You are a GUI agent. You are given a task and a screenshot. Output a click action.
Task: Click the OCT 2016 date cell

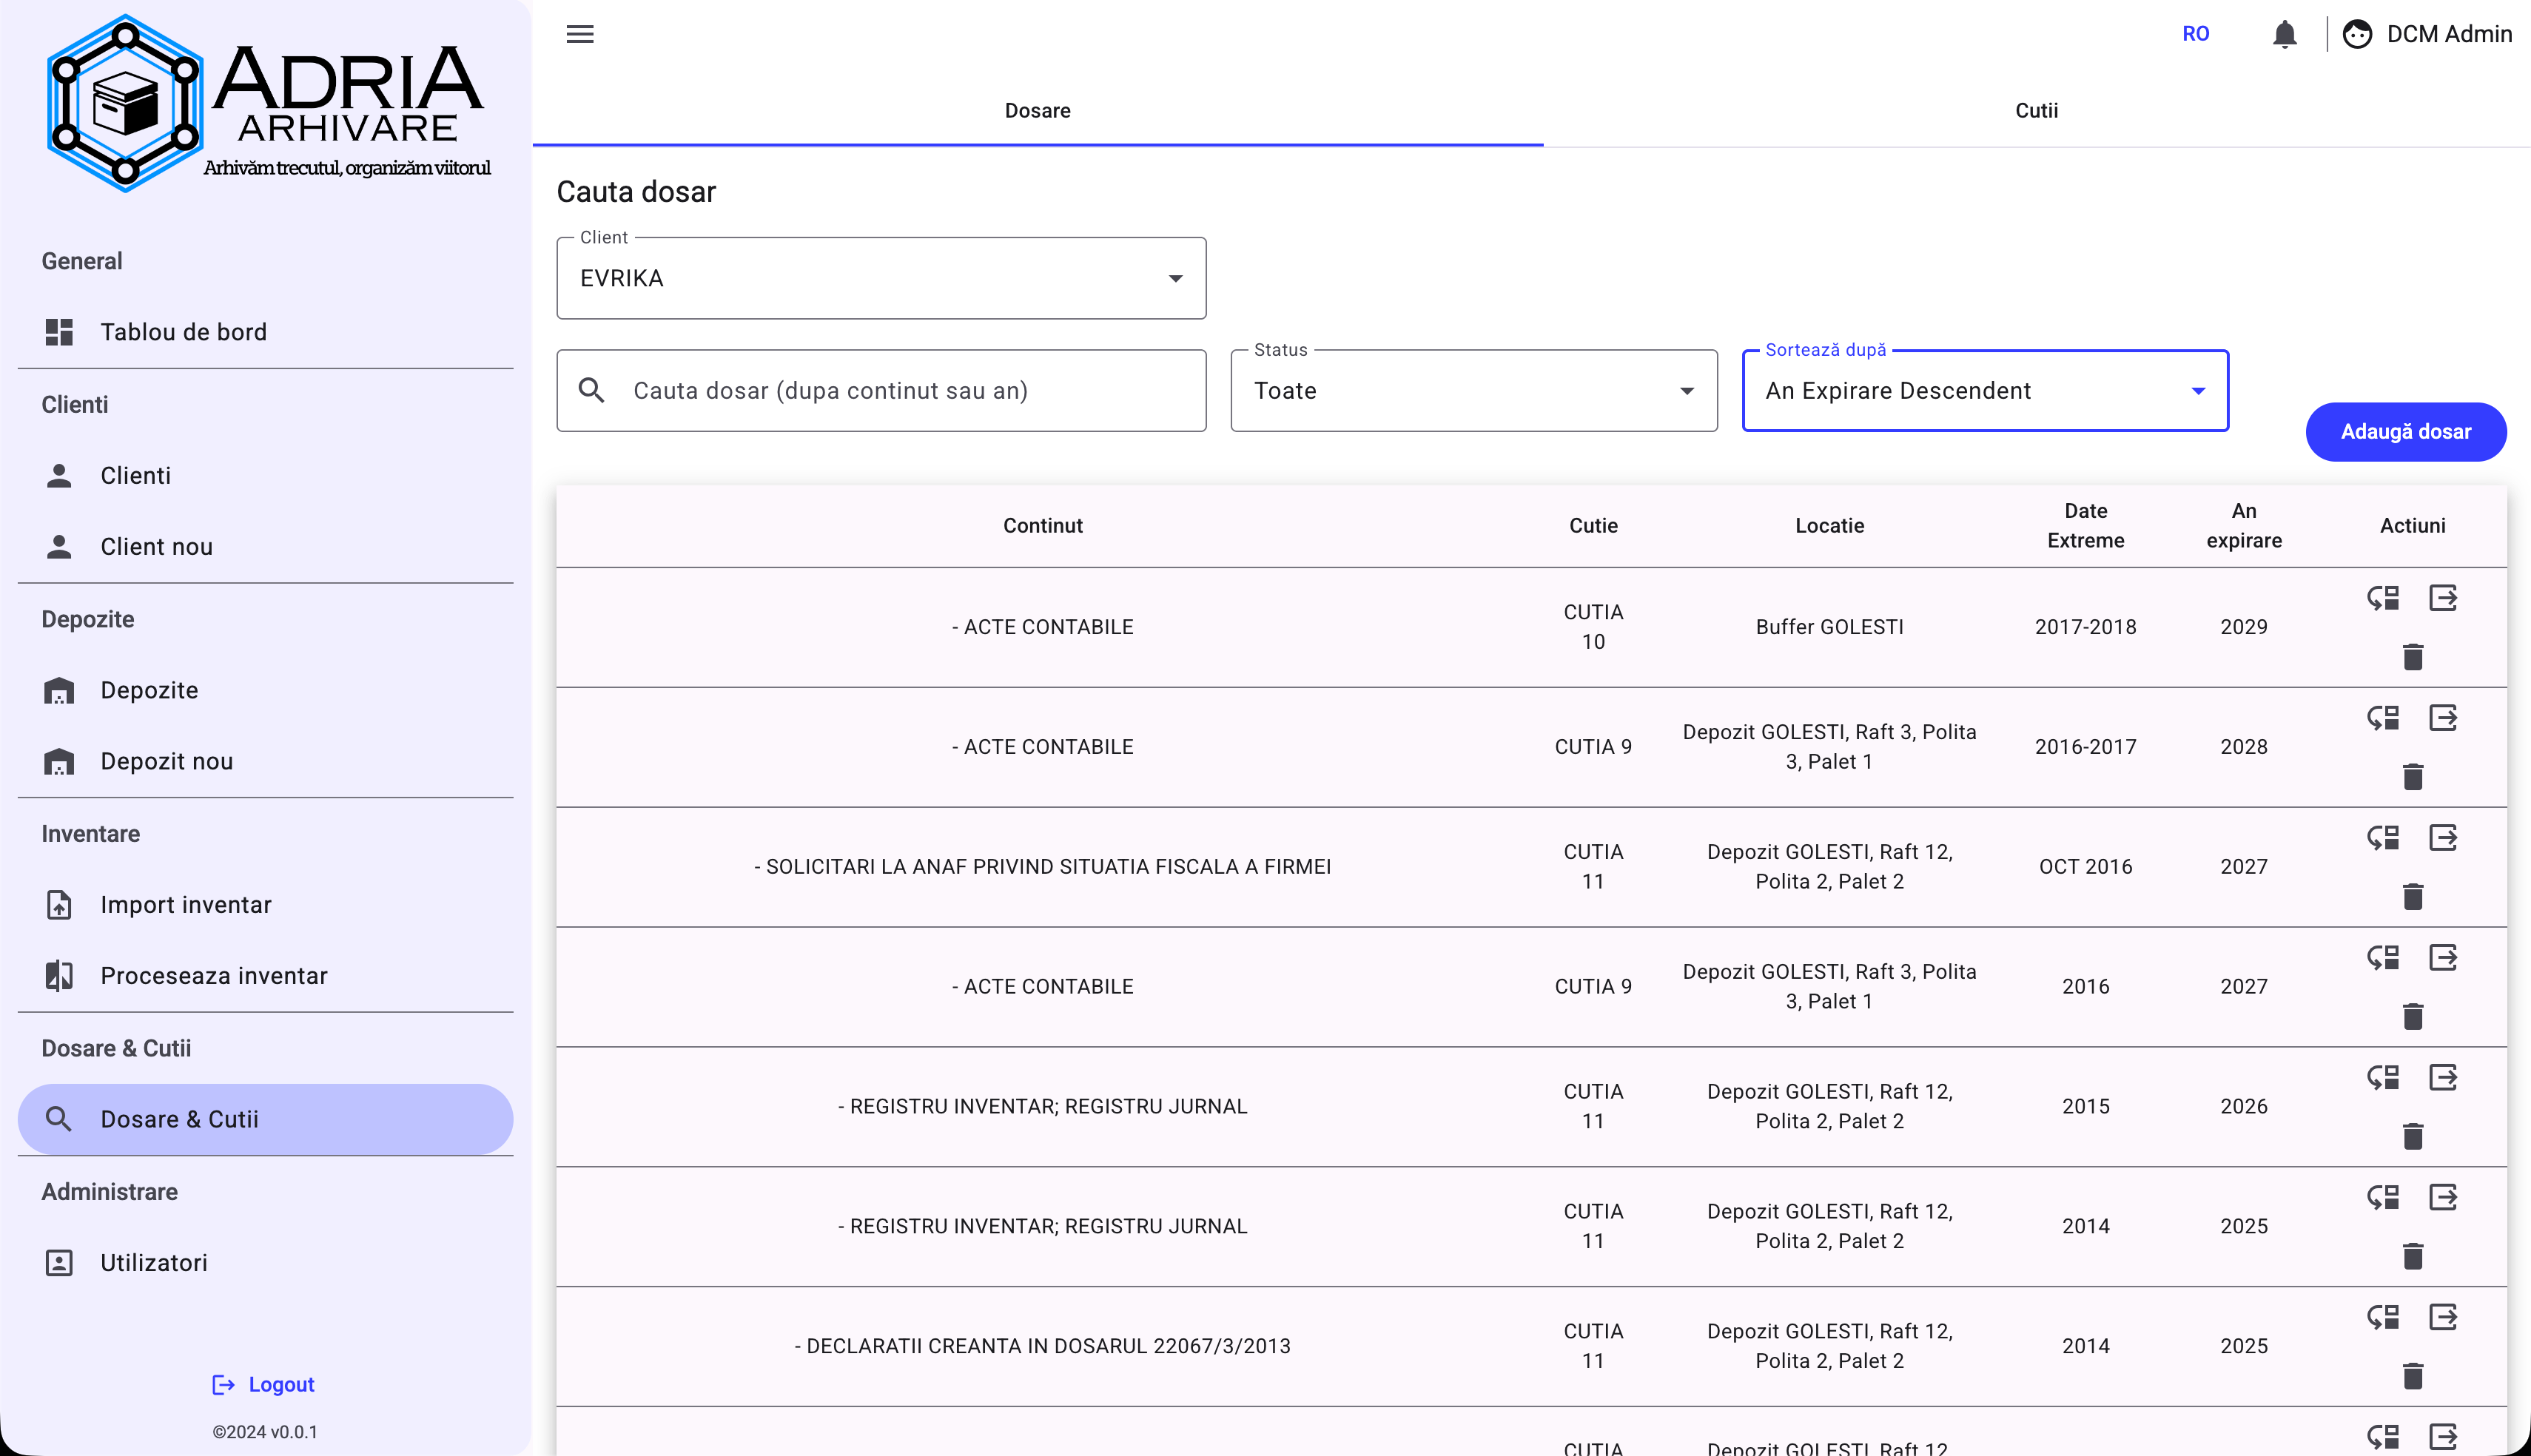[x=2085, y=867]
